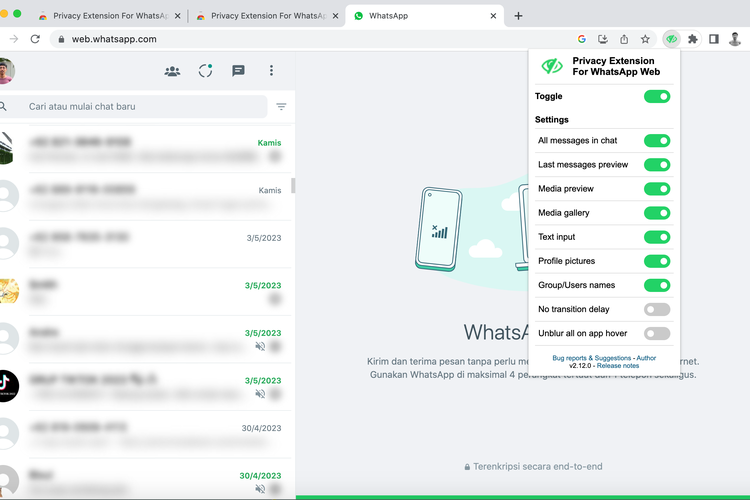
Task: Turn off All messages in chat blur
Action: click(x=656, y=141)
